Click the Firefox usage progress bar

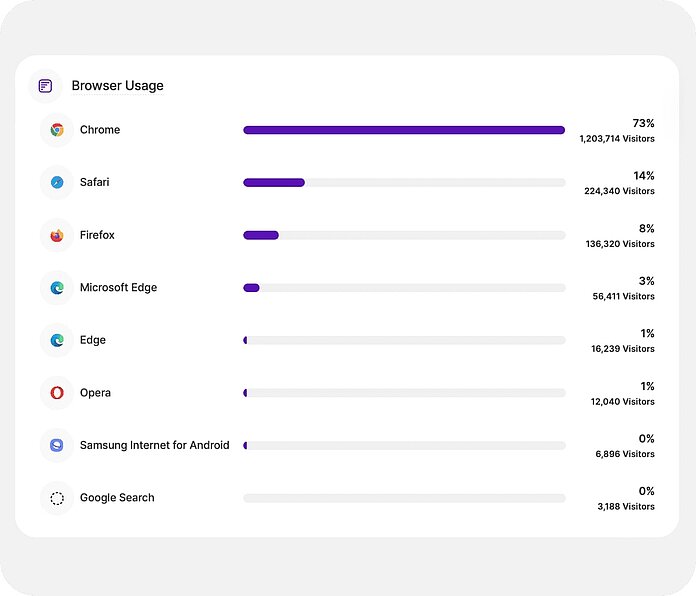pyautogui.click(x=404, y=235)
